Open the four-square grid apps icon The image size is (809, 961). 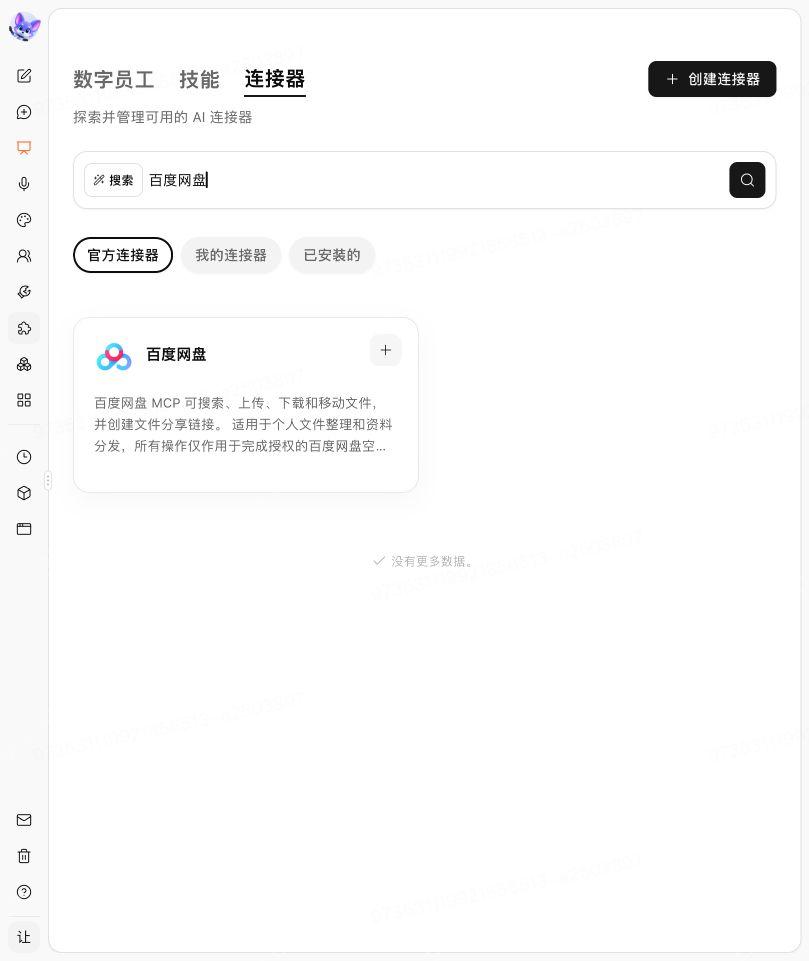pos(24,400)
